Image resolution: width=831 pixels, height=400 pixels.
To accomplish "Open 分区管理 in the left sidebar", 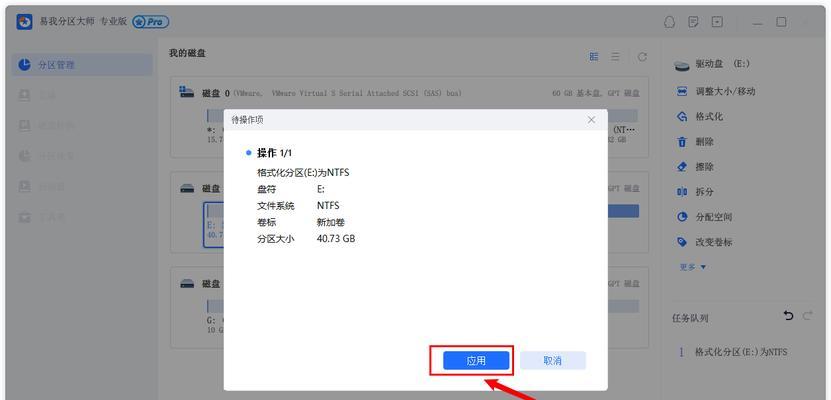I will point(82,65).
